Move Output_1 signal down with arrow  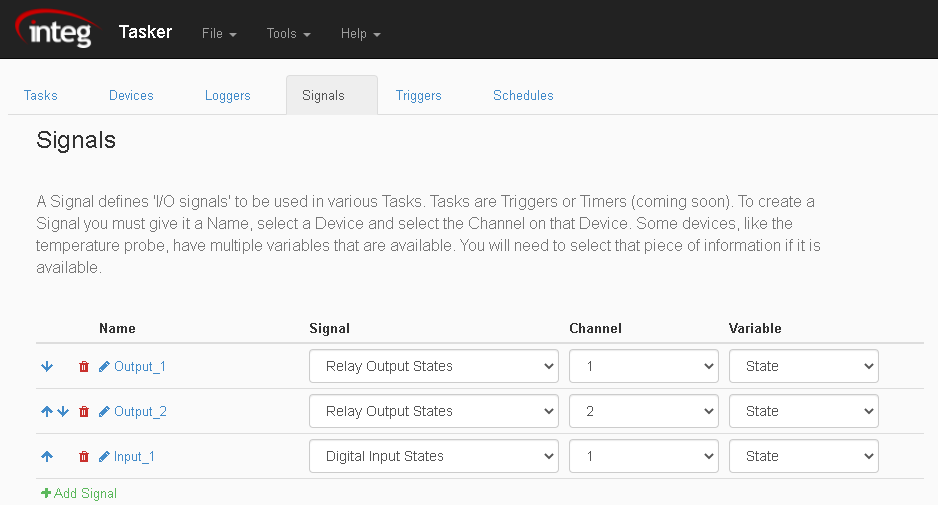tap(47, 366)
